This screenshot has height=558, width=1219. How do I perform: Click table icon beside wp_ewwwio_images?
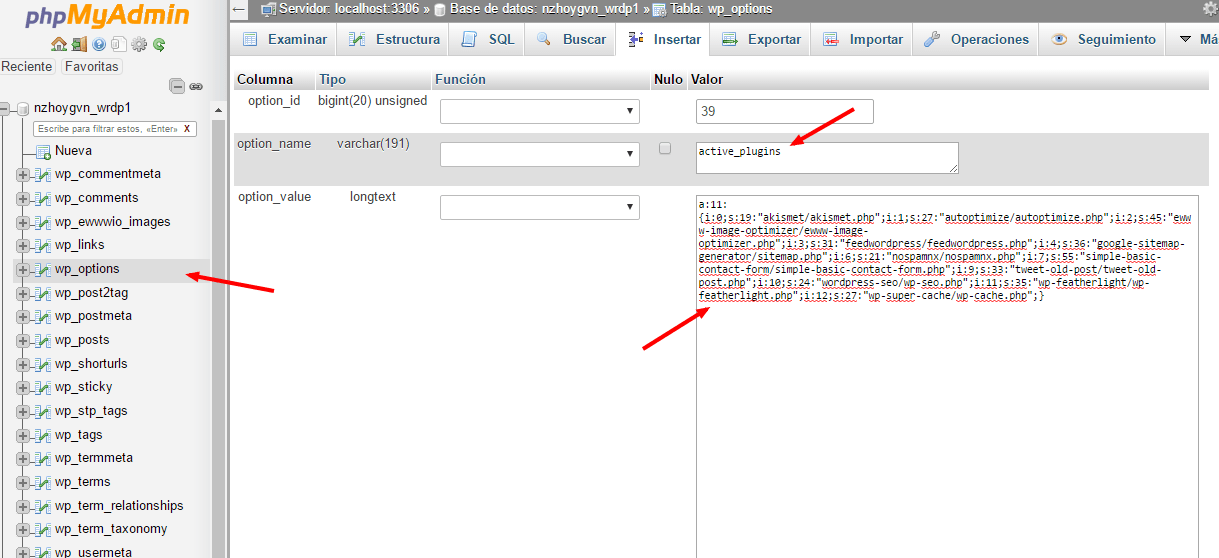pos(42,222)
